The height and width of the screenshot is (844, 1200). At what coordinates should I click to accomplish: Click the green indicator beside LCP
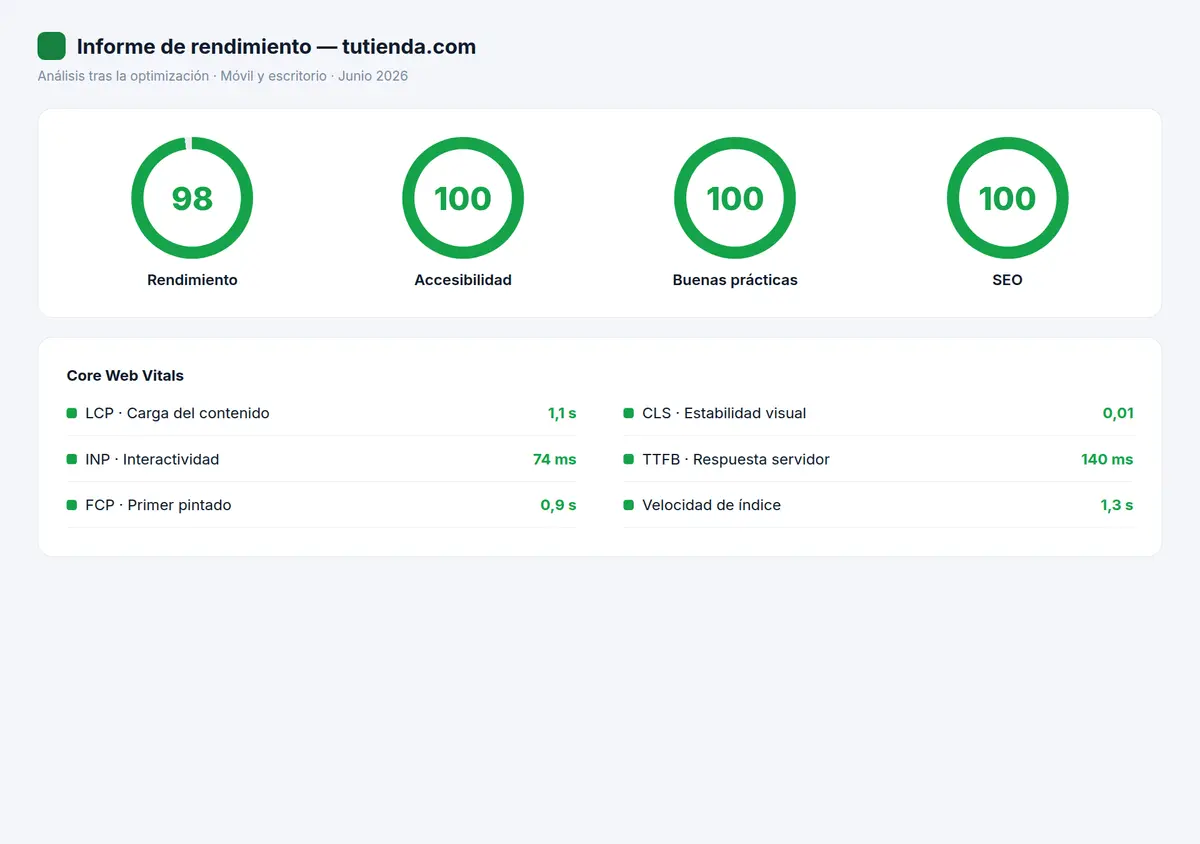72,413
